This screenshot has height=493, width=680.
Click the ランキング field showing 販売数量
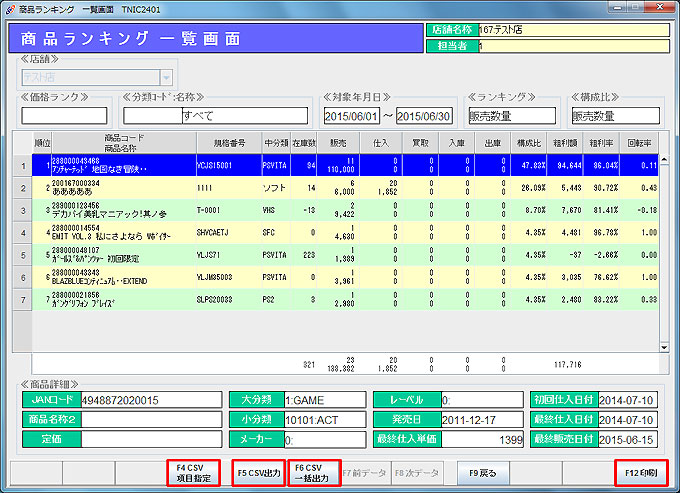point(508,116)
